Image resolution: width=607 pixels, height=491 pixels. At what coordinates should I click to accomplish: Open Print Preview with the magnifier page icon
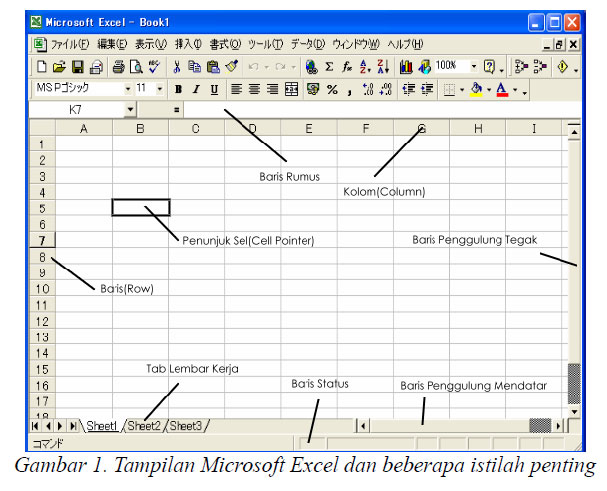[136, 67]
